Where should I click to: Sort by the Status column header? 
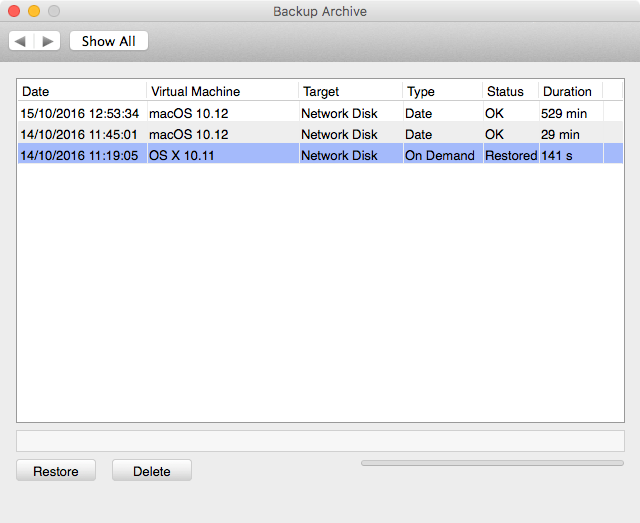tap(511, 91)
